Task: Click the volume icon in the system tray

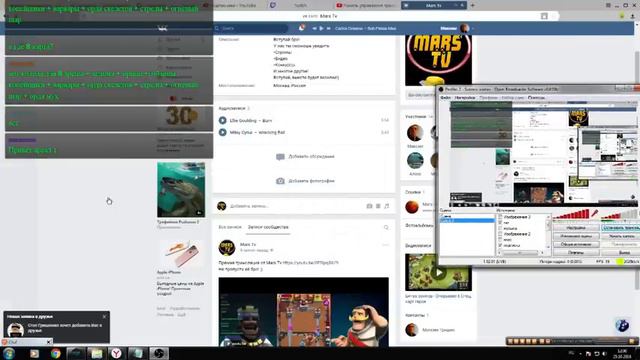Action: pyautogui.click(x=604, y=354)
